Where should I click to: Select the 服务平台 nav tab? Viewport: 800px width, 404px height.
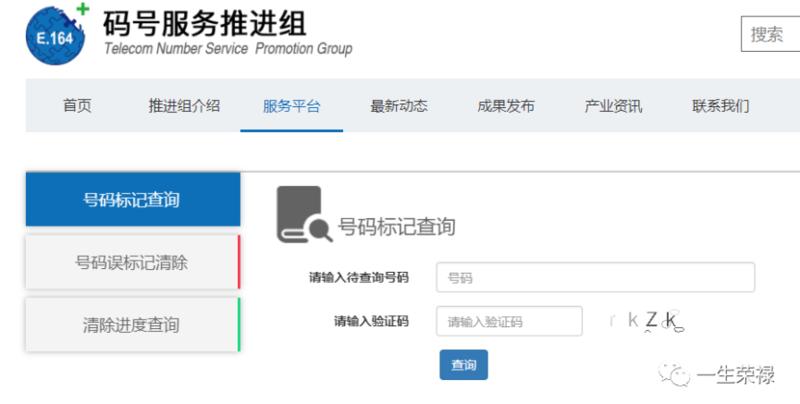coord(291,106)
